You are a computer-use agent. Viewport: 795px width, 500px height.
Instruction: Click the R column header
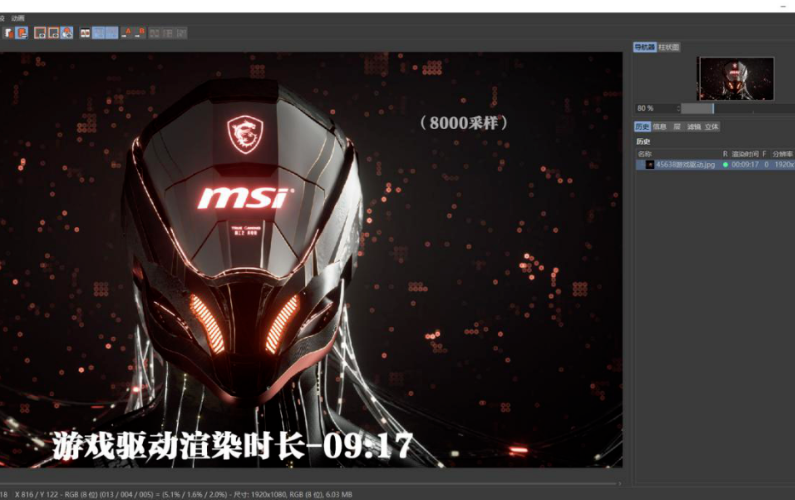point(725,154)
